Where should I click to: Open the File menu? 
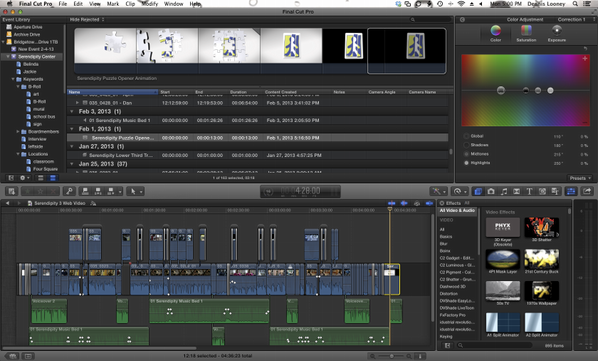pos(63,4)
